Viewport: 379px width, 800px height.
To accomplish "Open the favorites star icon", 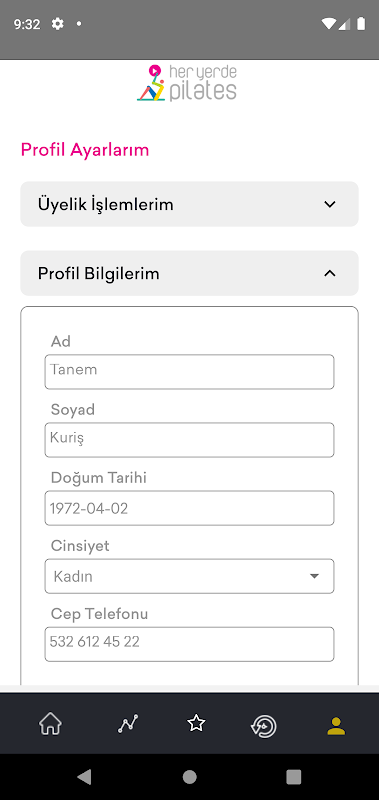I will click(x=196, y=723).
